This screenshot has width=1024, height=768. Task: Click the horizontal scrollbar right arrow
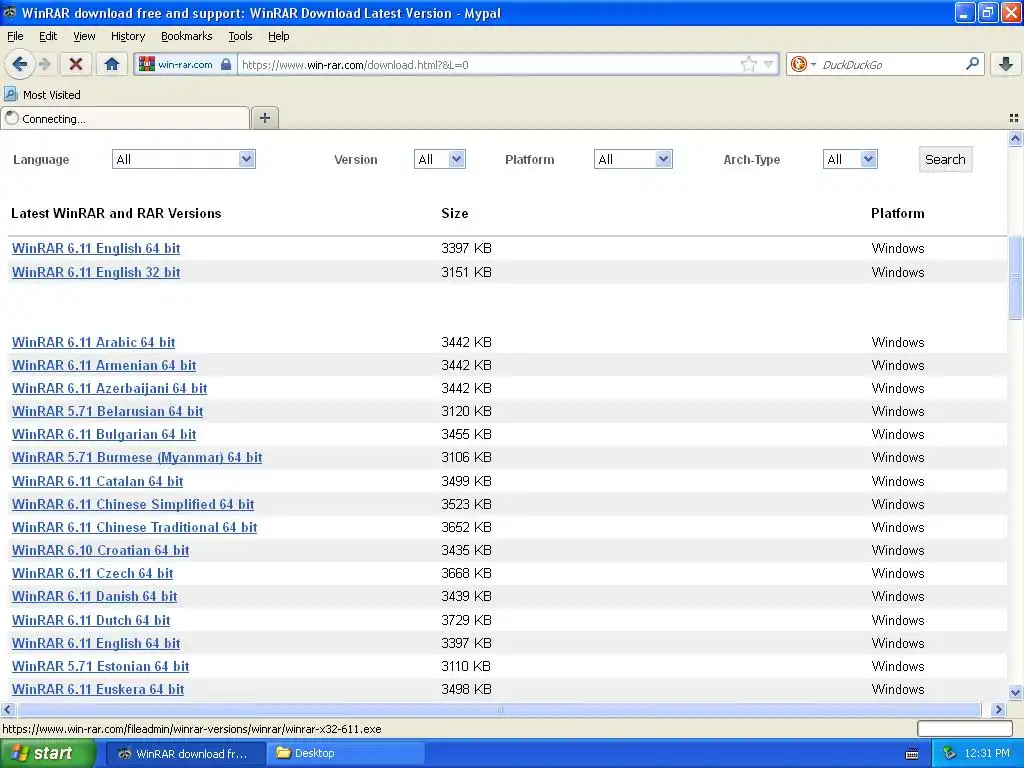pyautogui.click(x=998, y=709)
